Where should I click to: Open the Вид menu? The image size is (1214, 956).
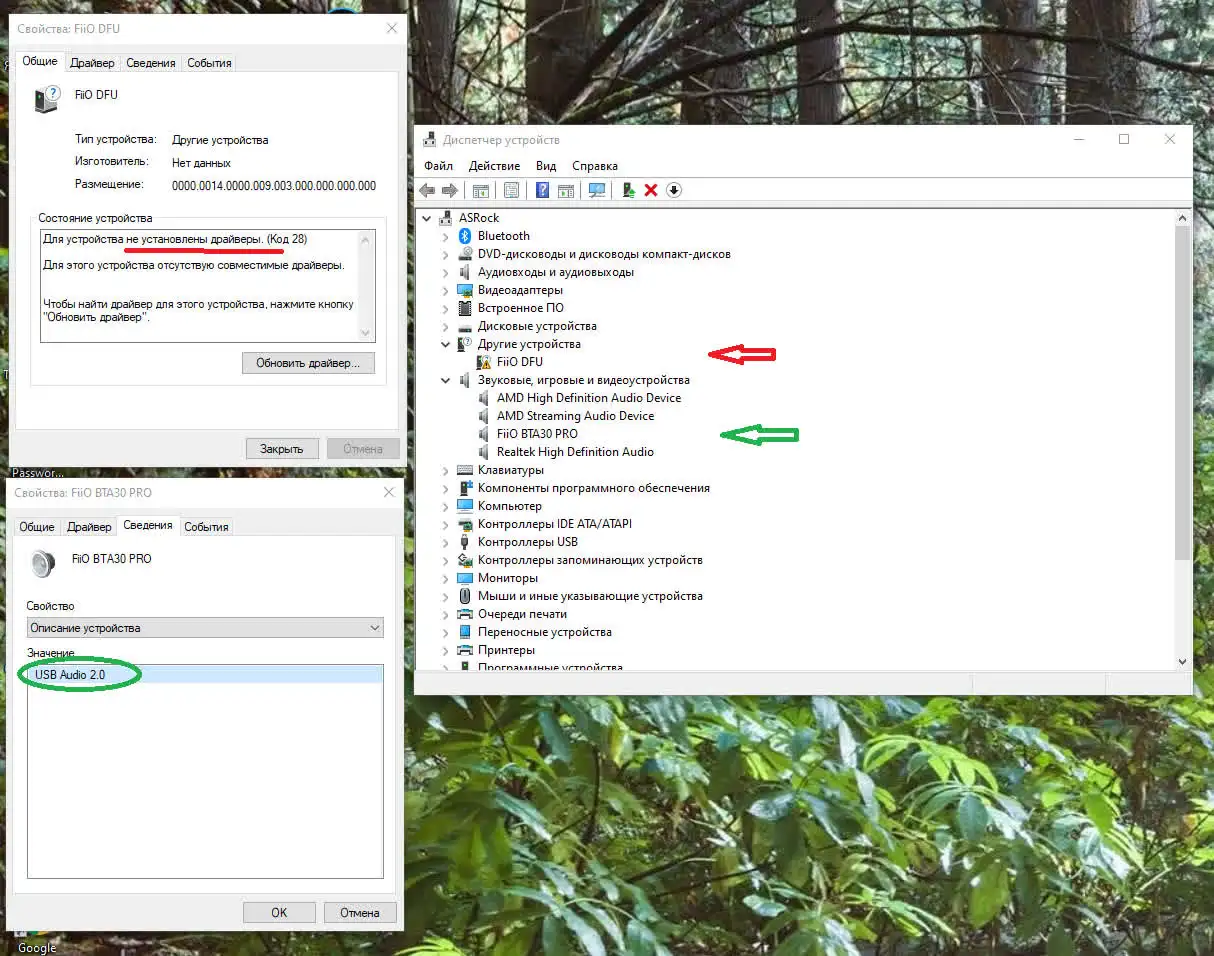(x=546, y=166)
